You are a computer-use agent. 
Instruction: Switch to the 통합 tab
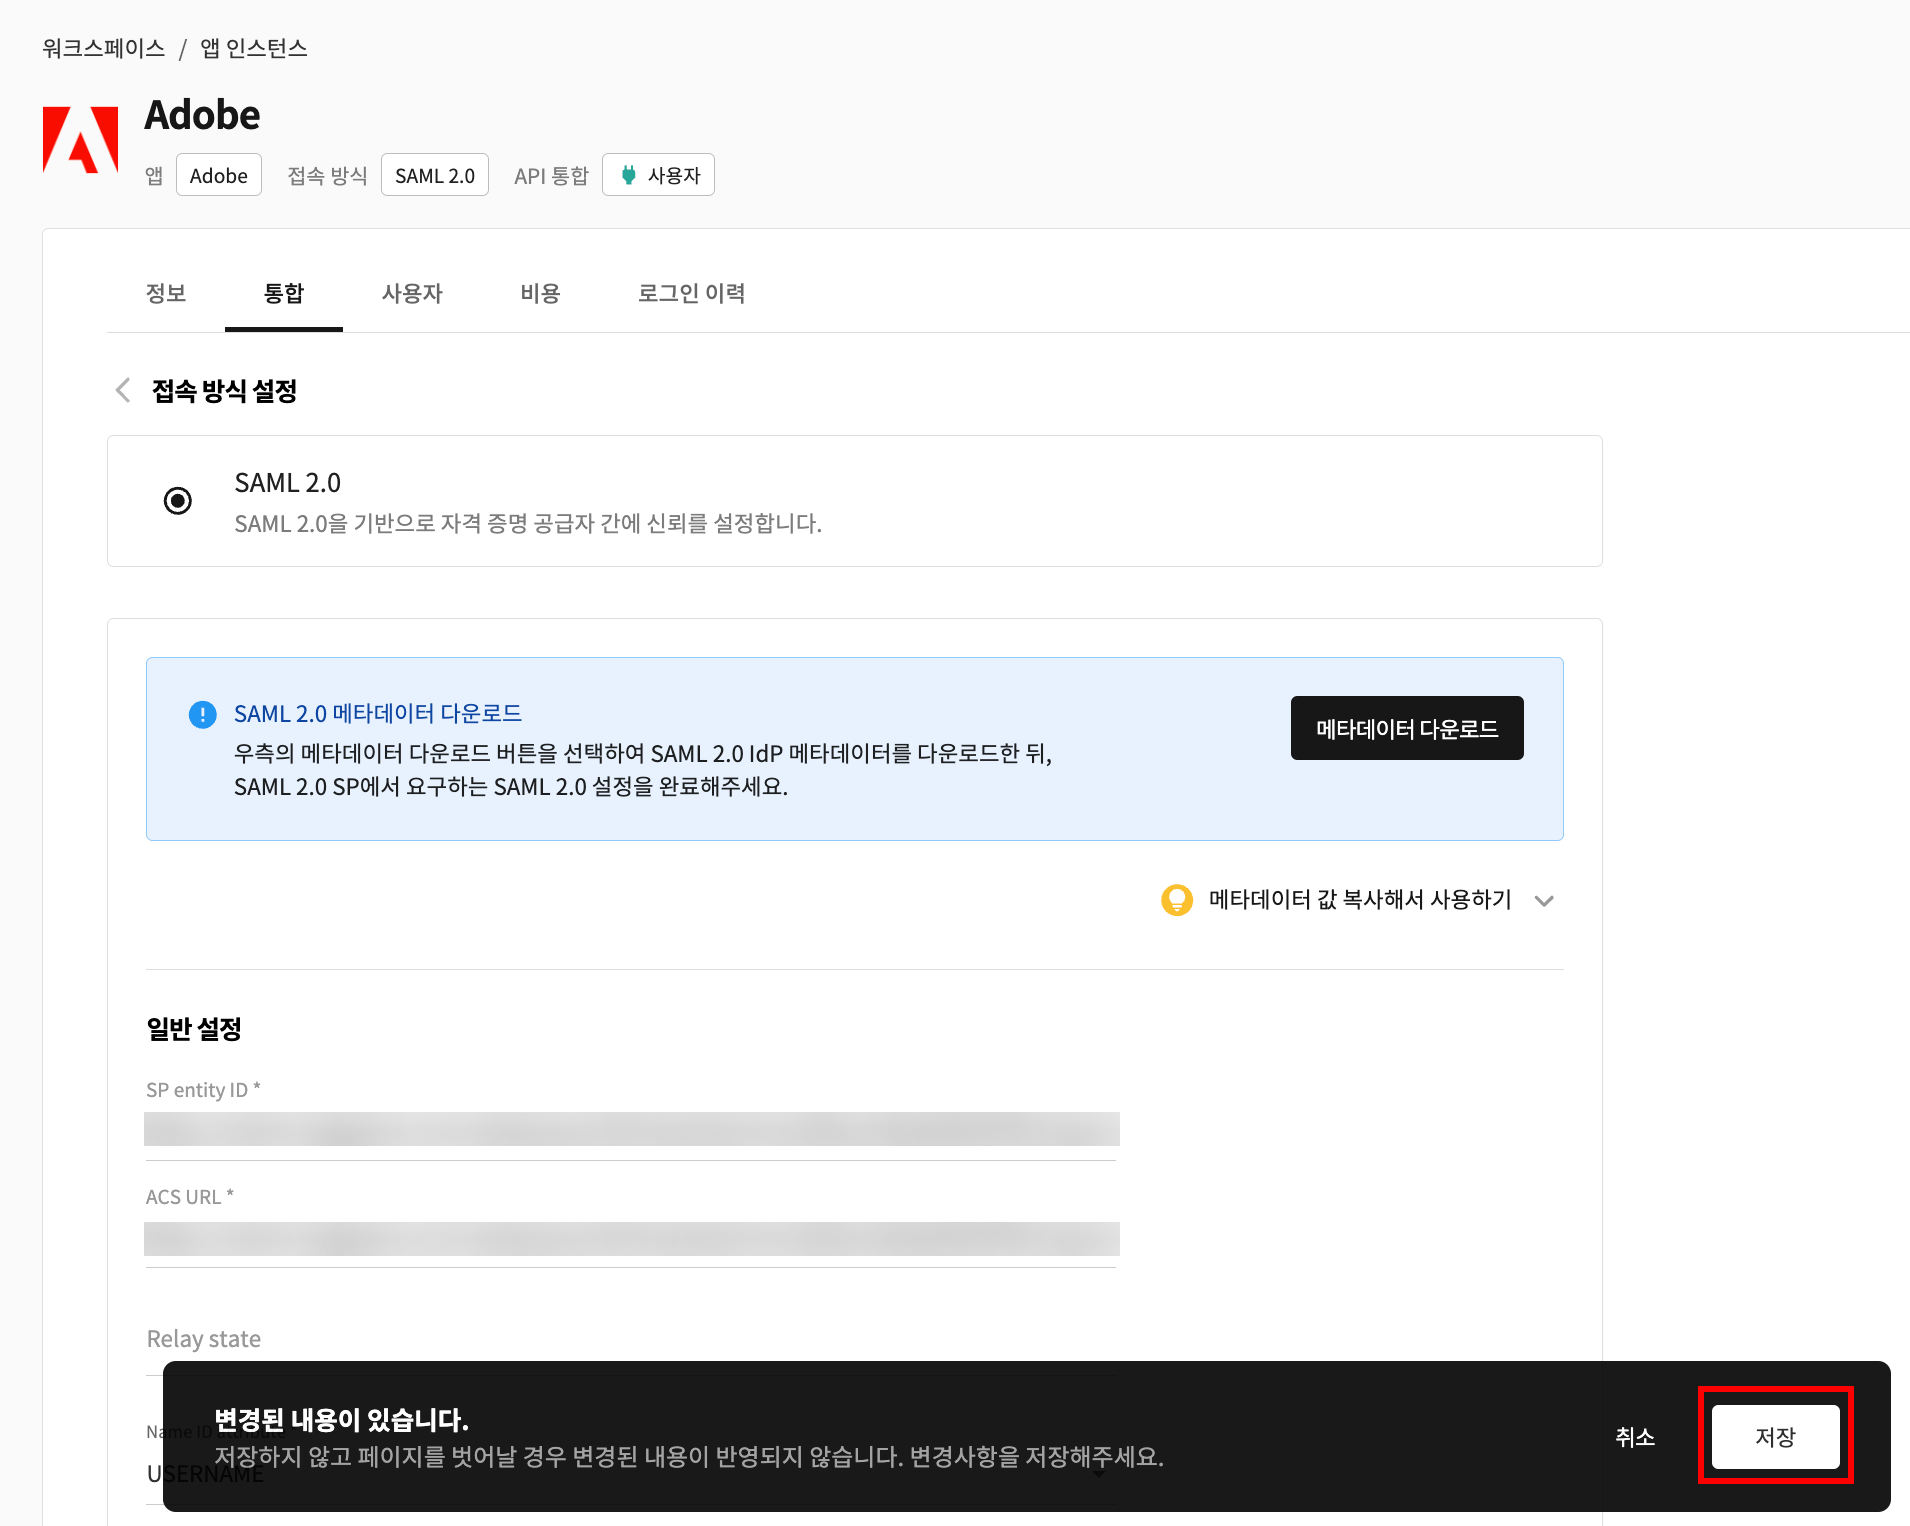click(284, 293)
